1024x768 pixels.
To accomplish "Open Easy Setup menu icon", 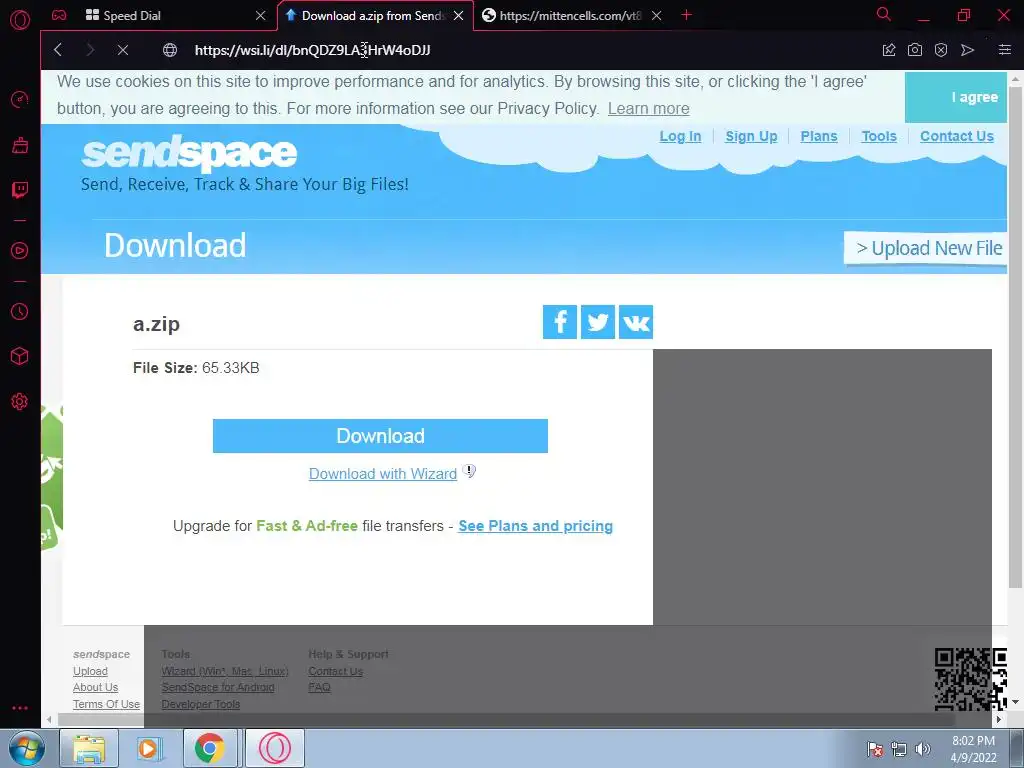I will 1005,50.
